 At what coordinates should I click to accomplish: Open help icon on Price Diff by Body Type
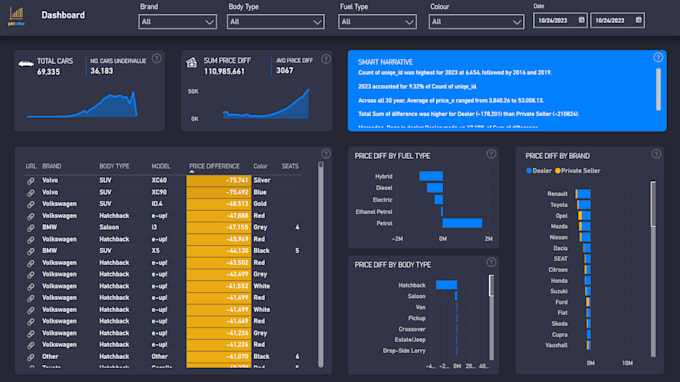(491, 262)
